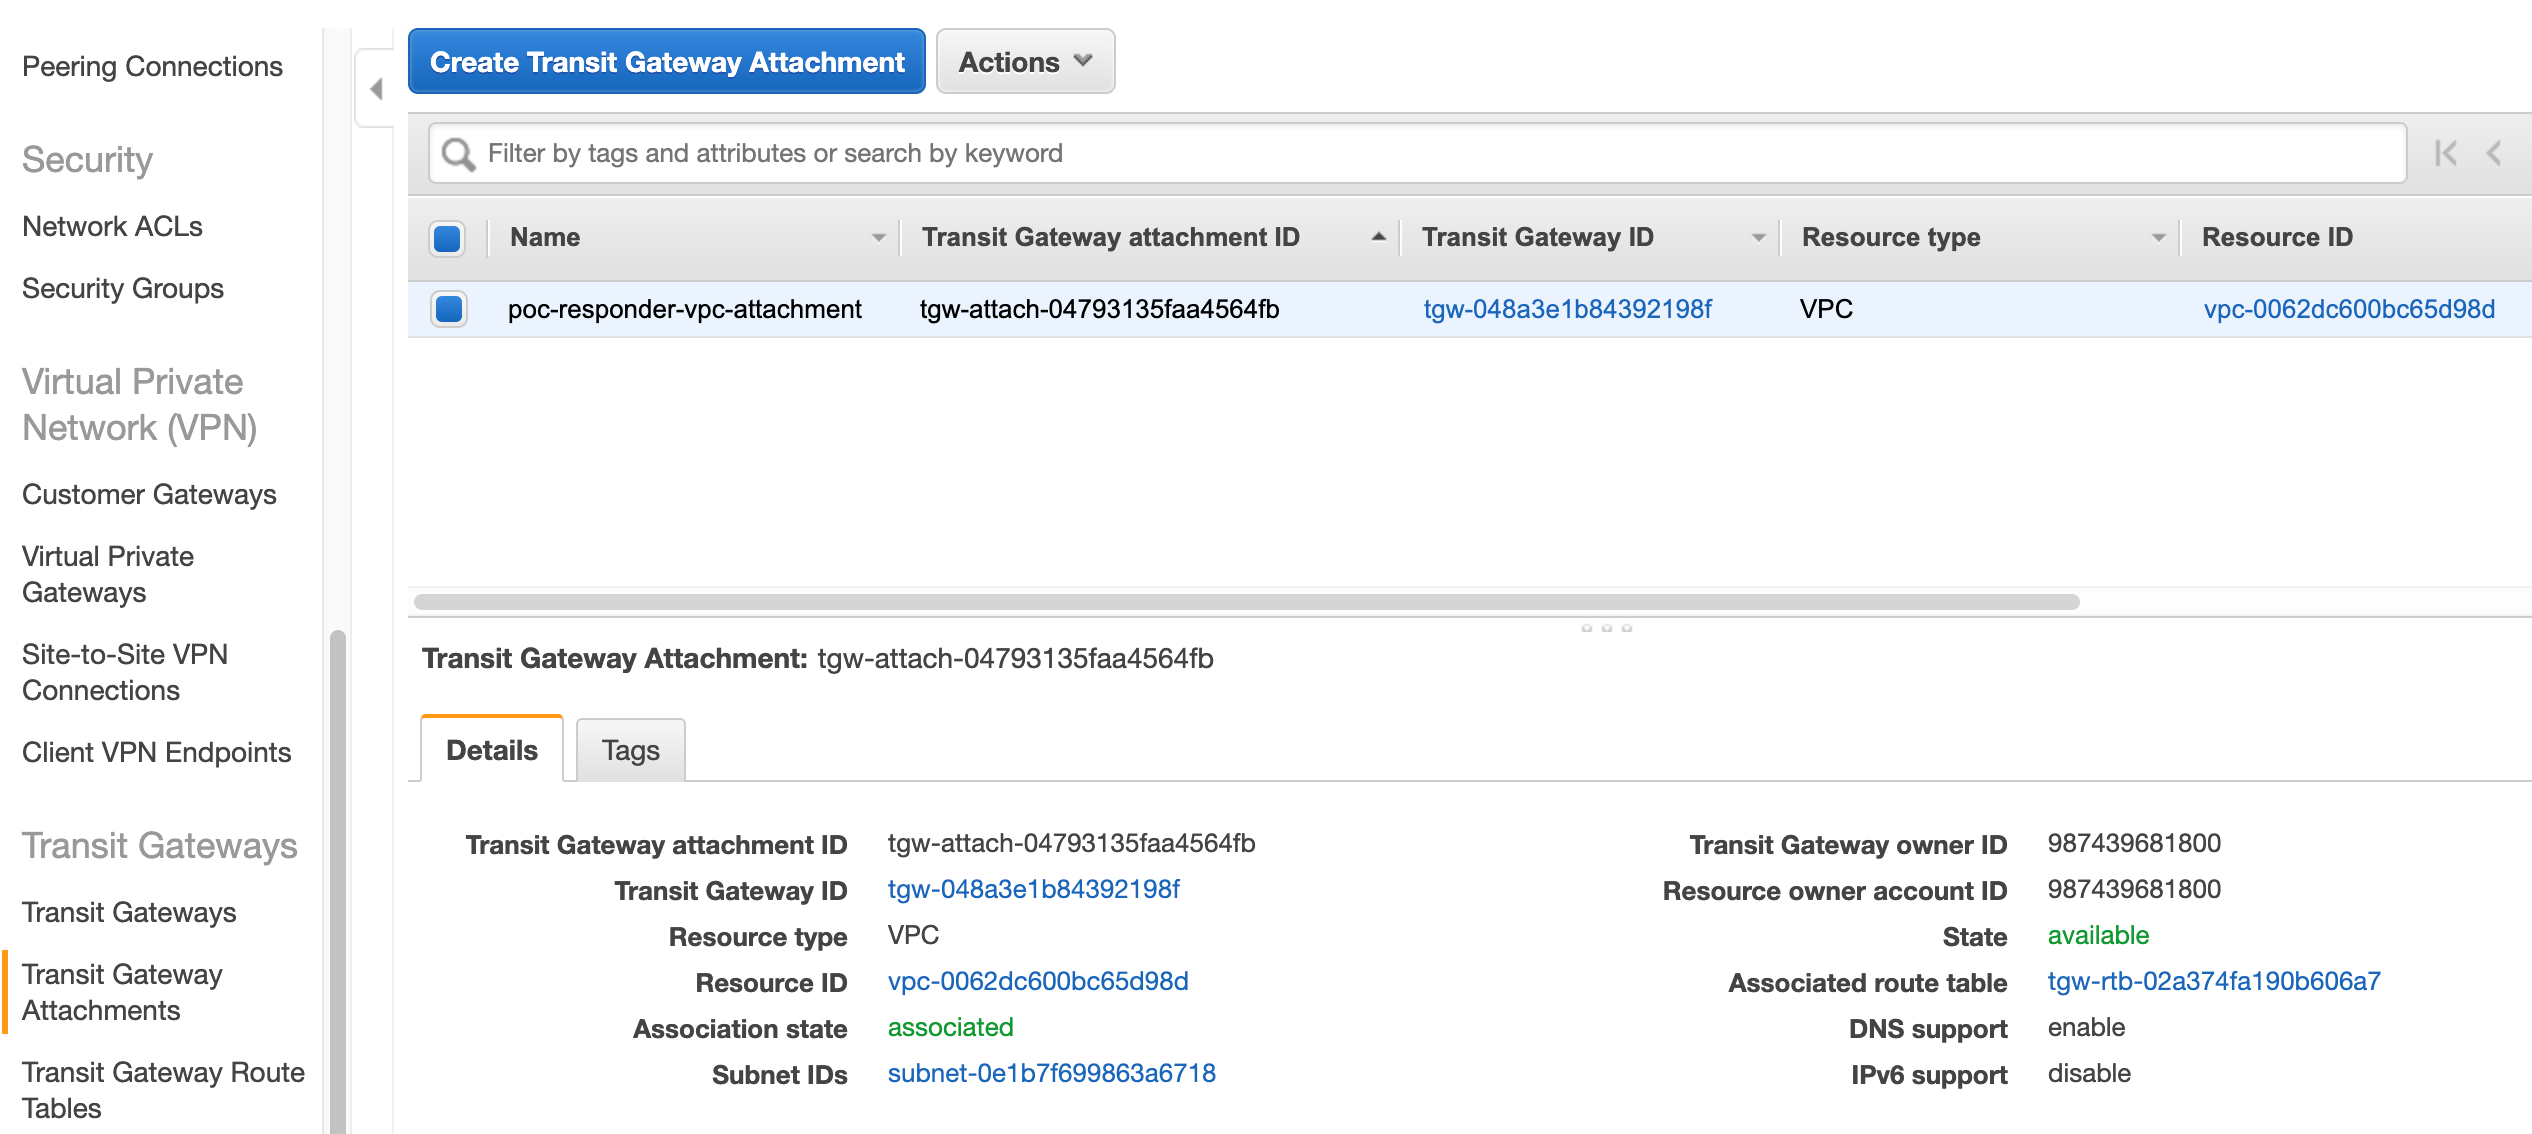Click the search magnifier icon
Image resolution: width=2532 pixels, height=1134 pixels.
click(458, 154)
